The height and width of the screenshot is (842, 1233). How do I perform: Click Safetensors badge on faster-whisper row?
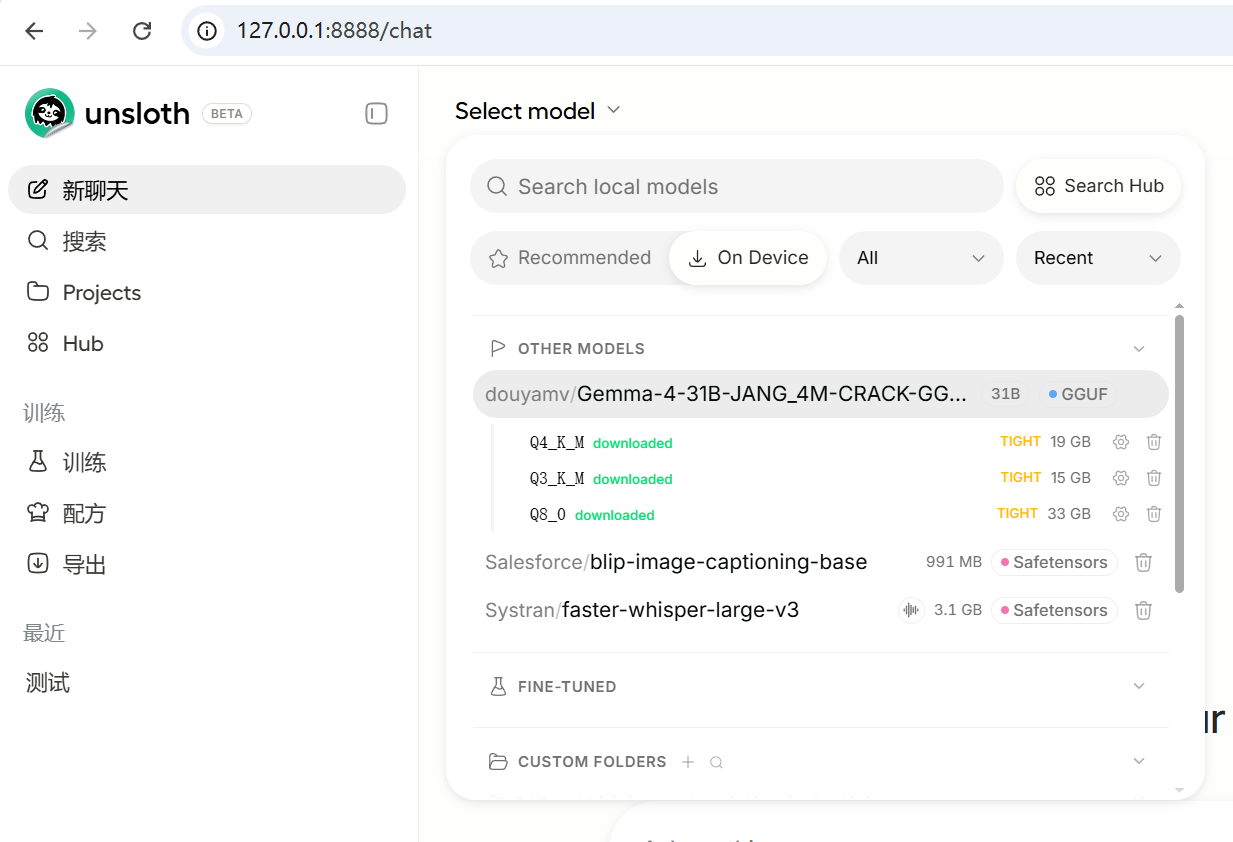(1053, 610)
